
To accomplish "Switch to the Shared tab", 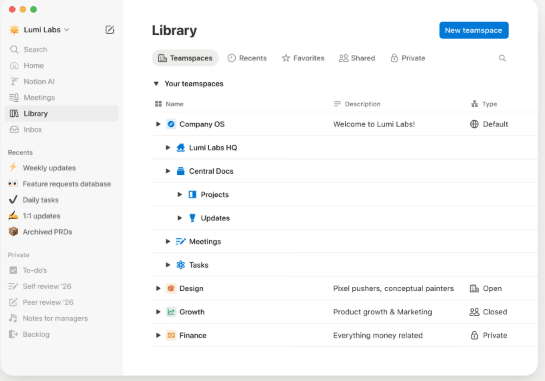I will (x=357, y=58).
